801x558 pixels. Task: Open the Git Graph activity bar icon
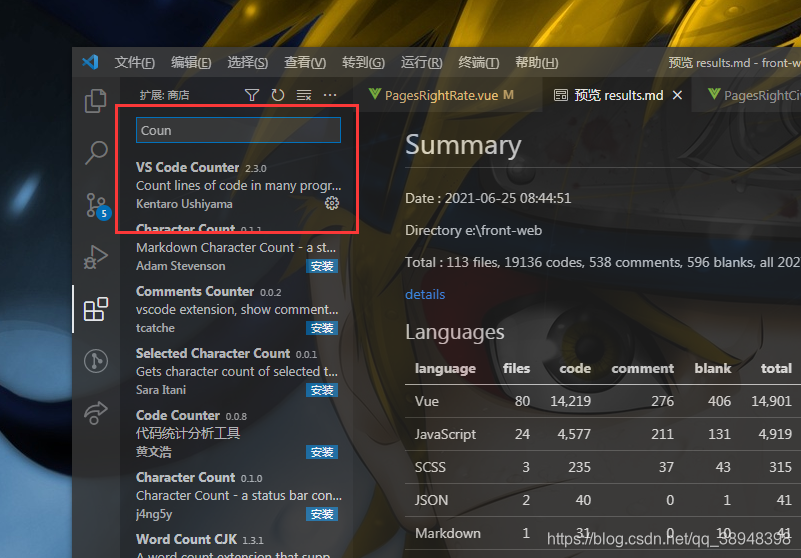96,361
